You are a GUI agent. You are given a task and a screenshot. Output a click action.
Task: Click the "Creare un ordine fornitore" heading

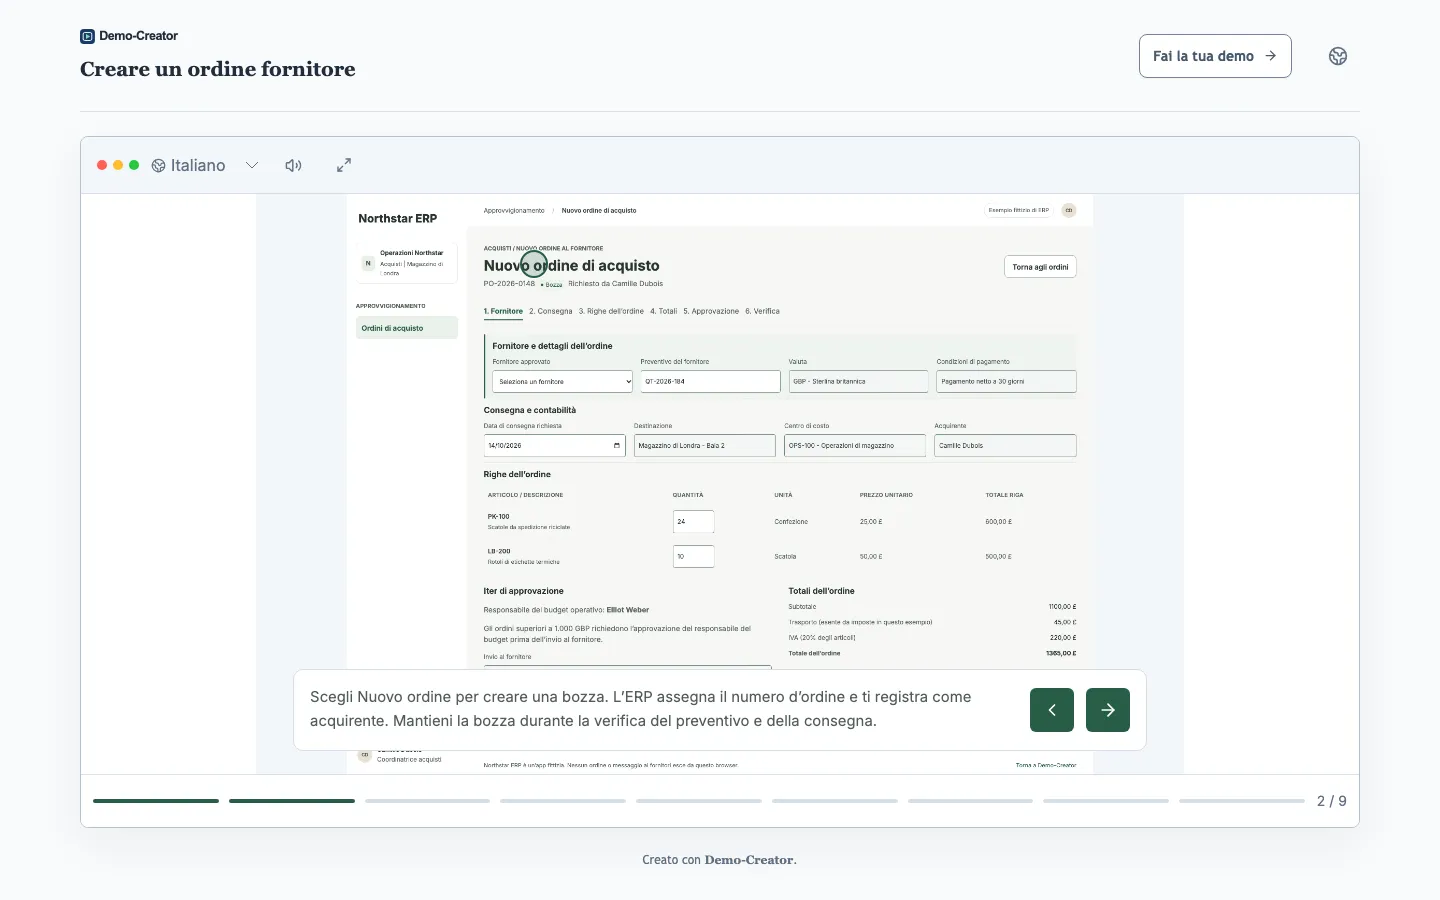tap(218, 69)
